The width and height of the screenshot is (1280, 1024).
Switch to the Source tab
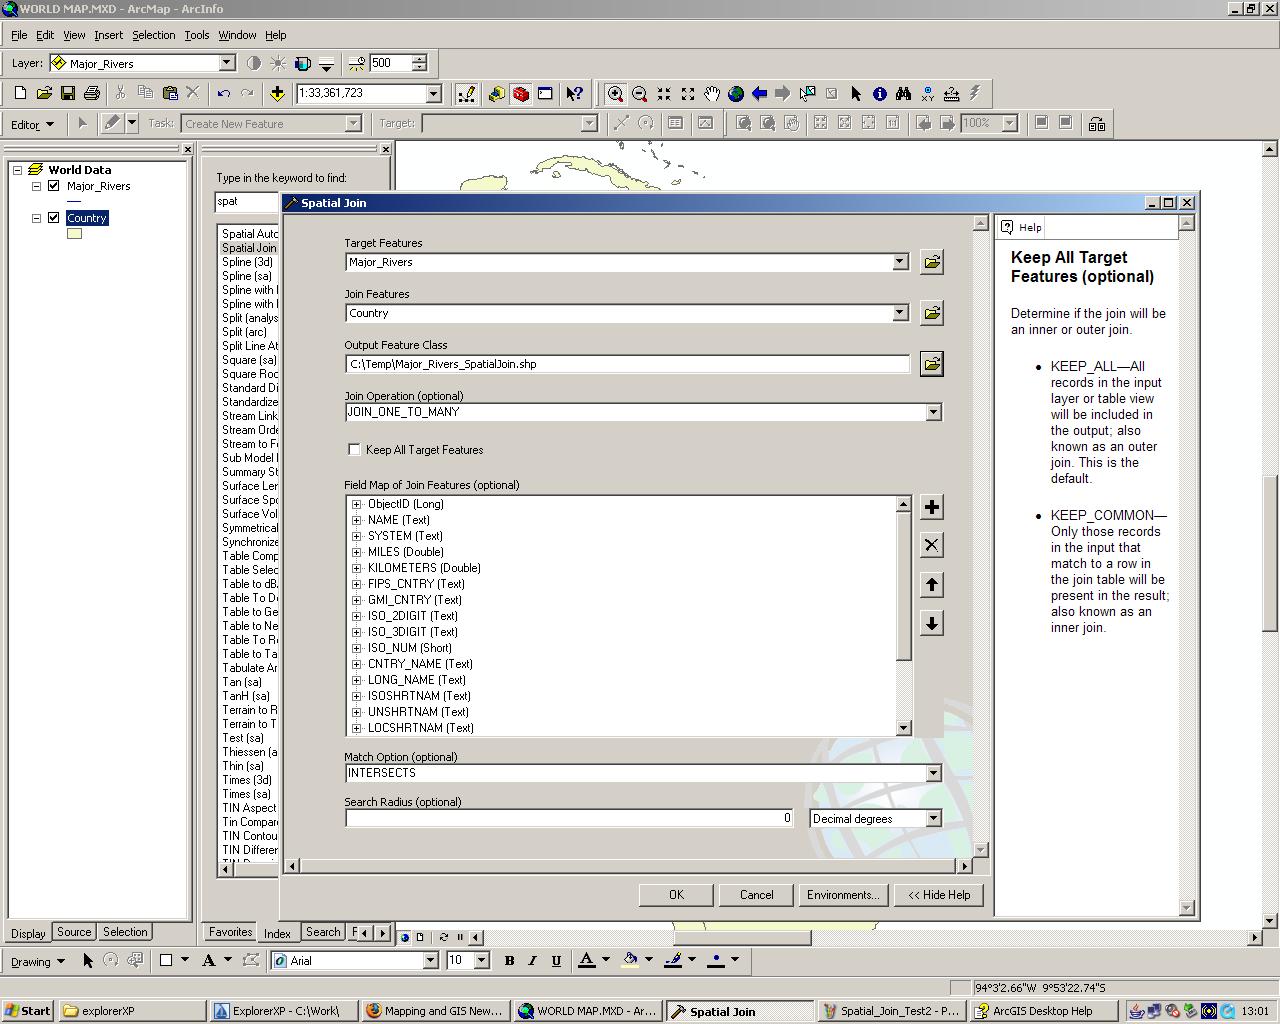[74, 932]
